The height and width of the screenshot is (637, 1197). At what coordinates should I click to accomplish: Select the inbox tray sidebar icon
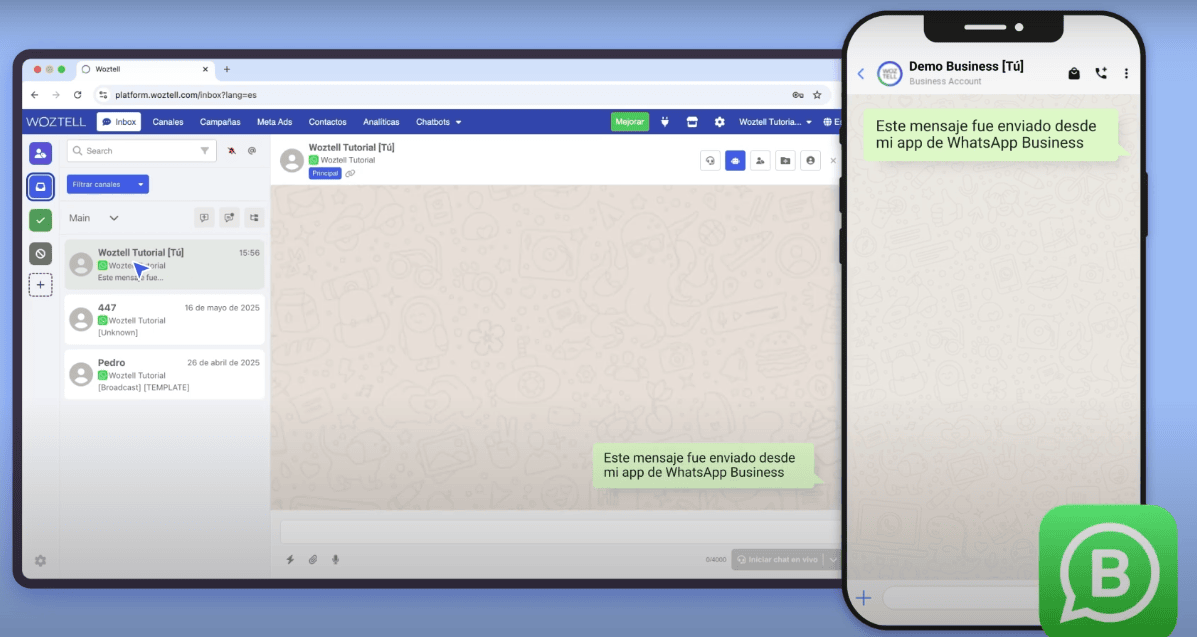(x=40, y=186)
